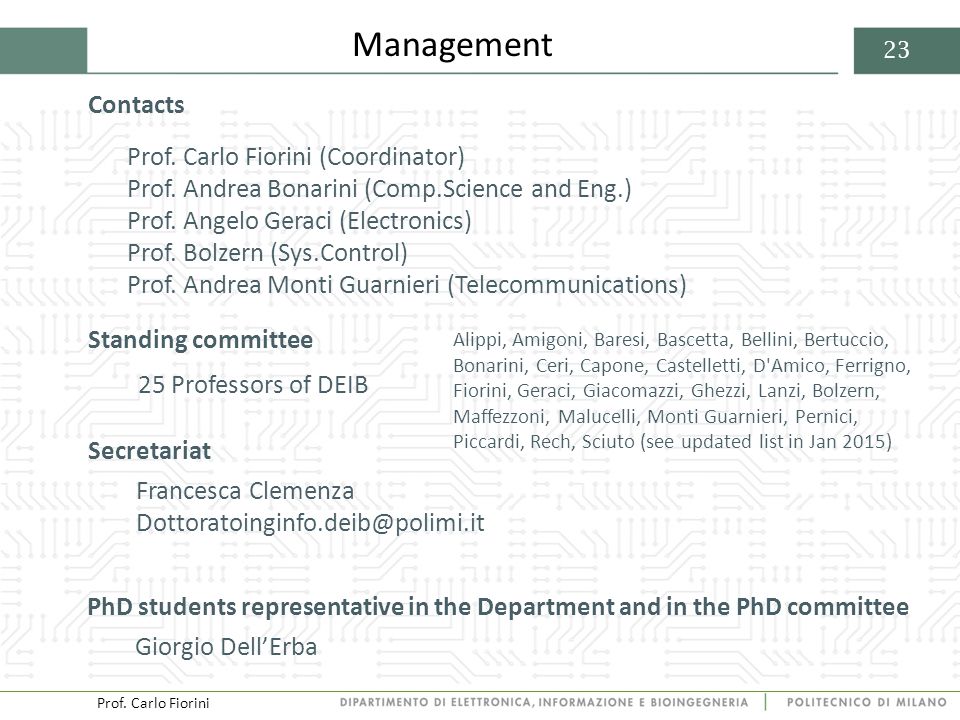Click the committee member names list
The width and height of the screenshot is (960, 720).
pyautogui.click(x=681, y=391)
